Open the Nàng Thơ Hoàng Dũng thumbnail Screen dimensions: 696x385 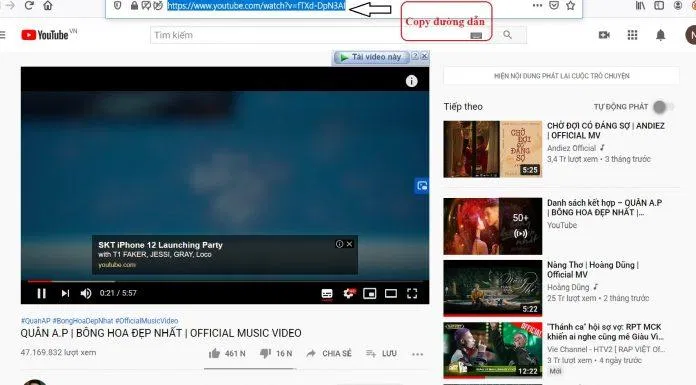click(493, 288)
